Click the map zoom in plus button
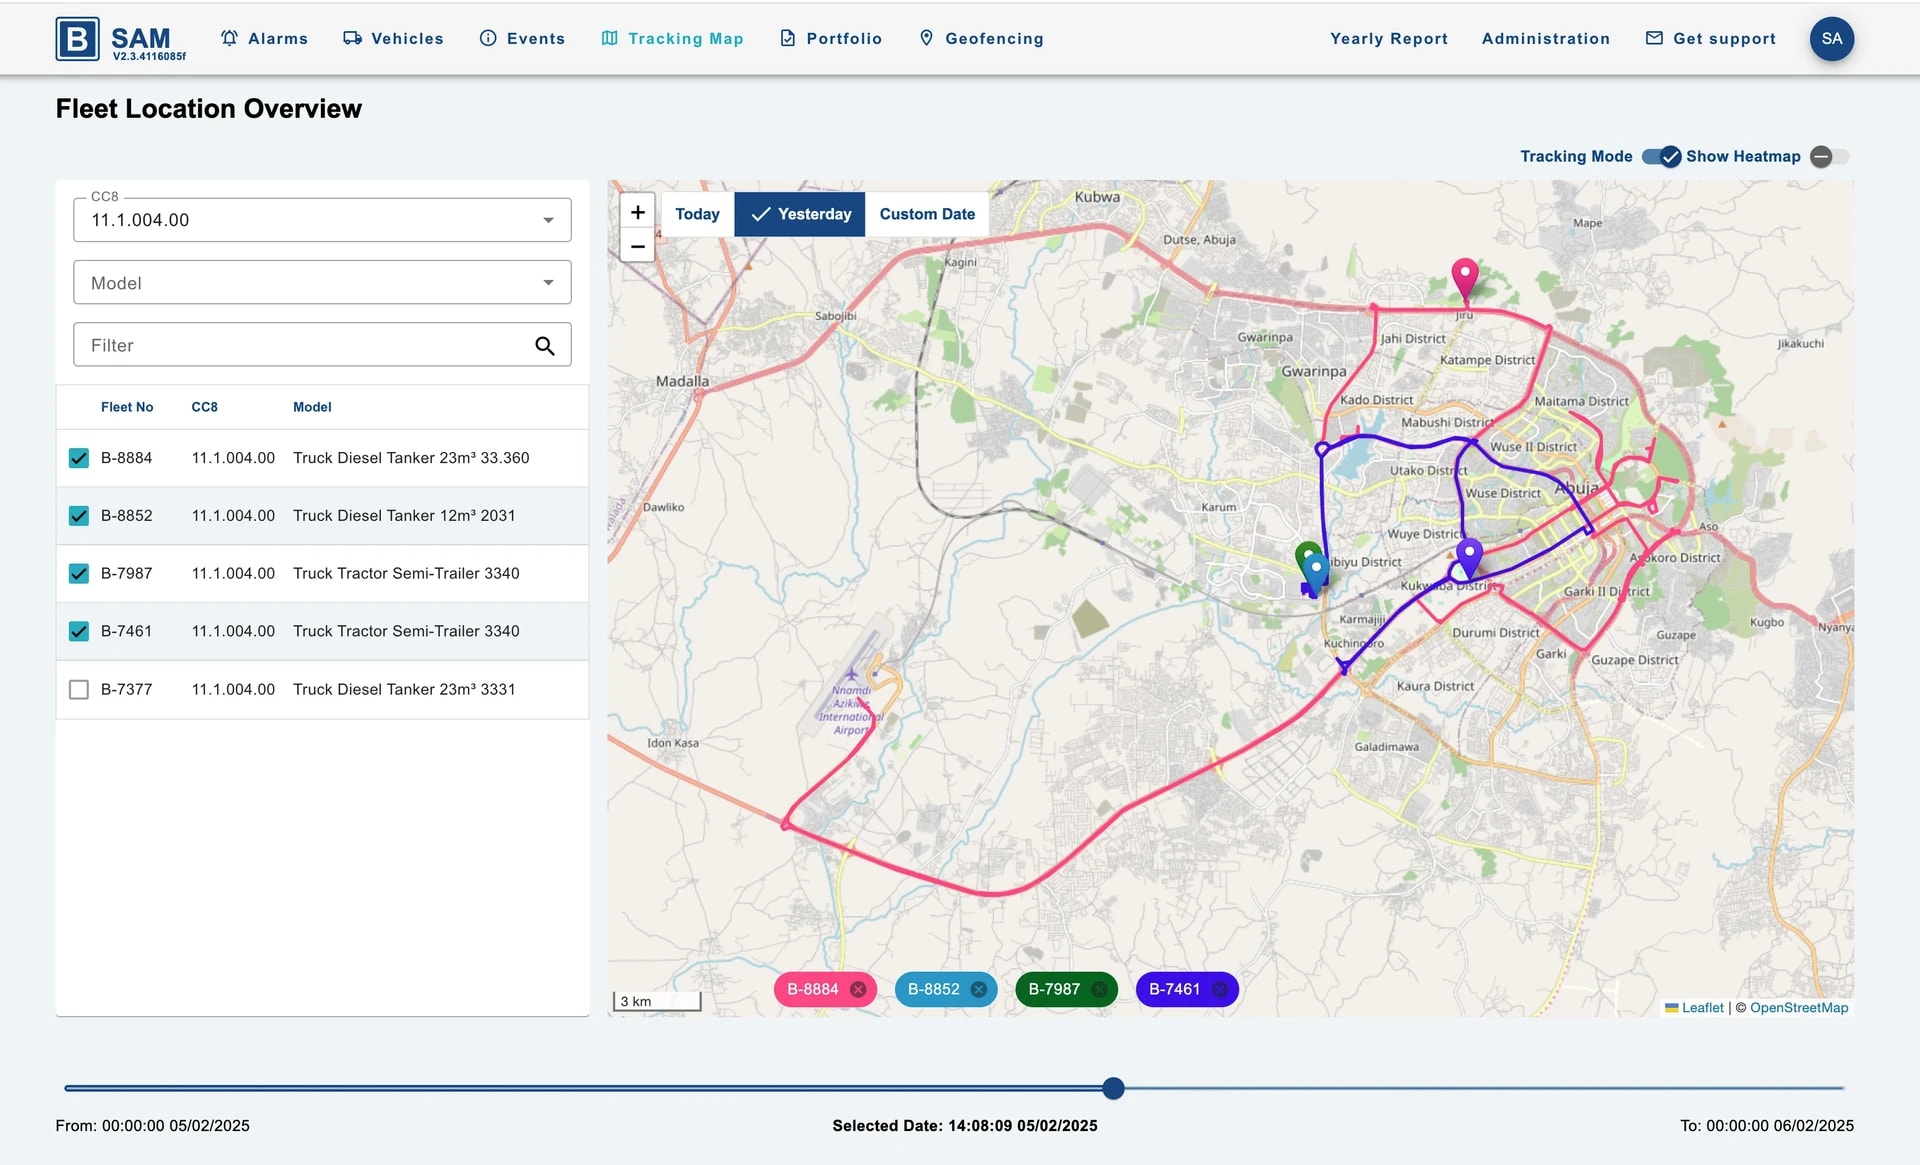Screen dimensions: 1920x1165 coord(637,212)
